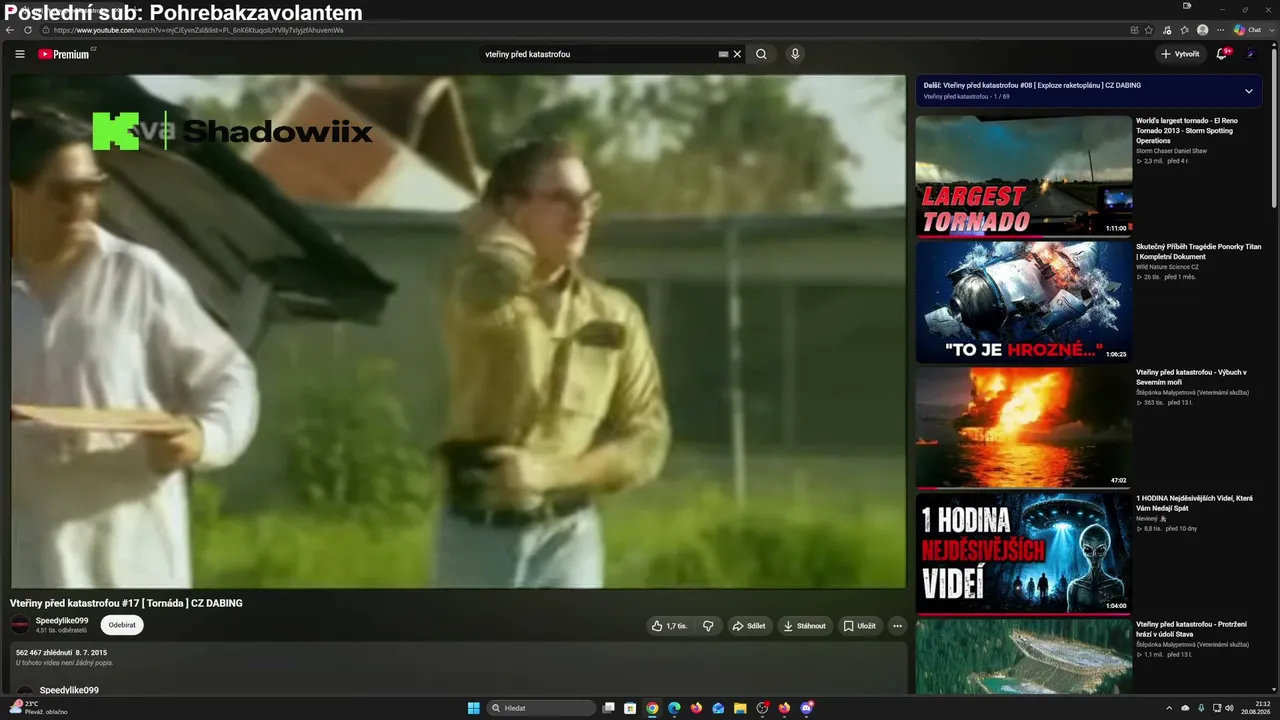The height and width of the screenshot is (720, 1280).
Task: Dislike the video with thumbs down
Action: coord(708,626)
